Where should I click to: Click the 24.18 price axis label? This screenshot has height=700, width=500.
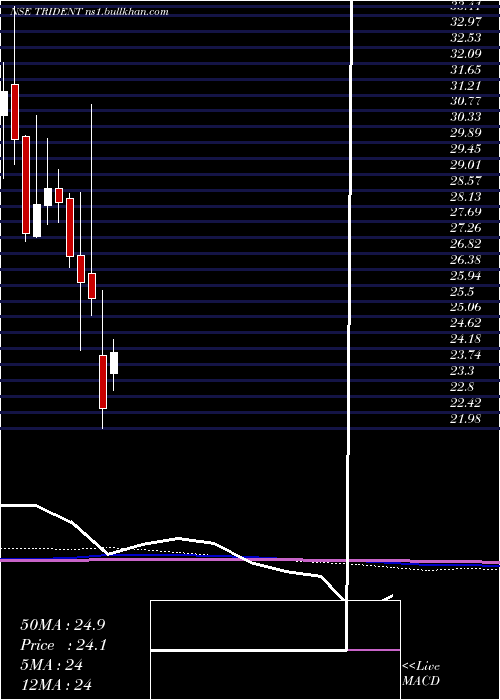pos(465,339)
